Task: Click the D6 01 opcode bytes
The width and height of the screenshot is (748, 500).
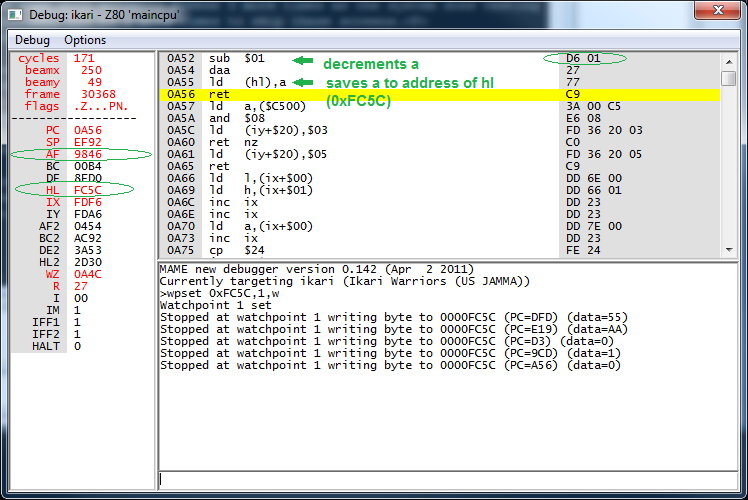Action: pyautogui.click(x=583, y=58)
